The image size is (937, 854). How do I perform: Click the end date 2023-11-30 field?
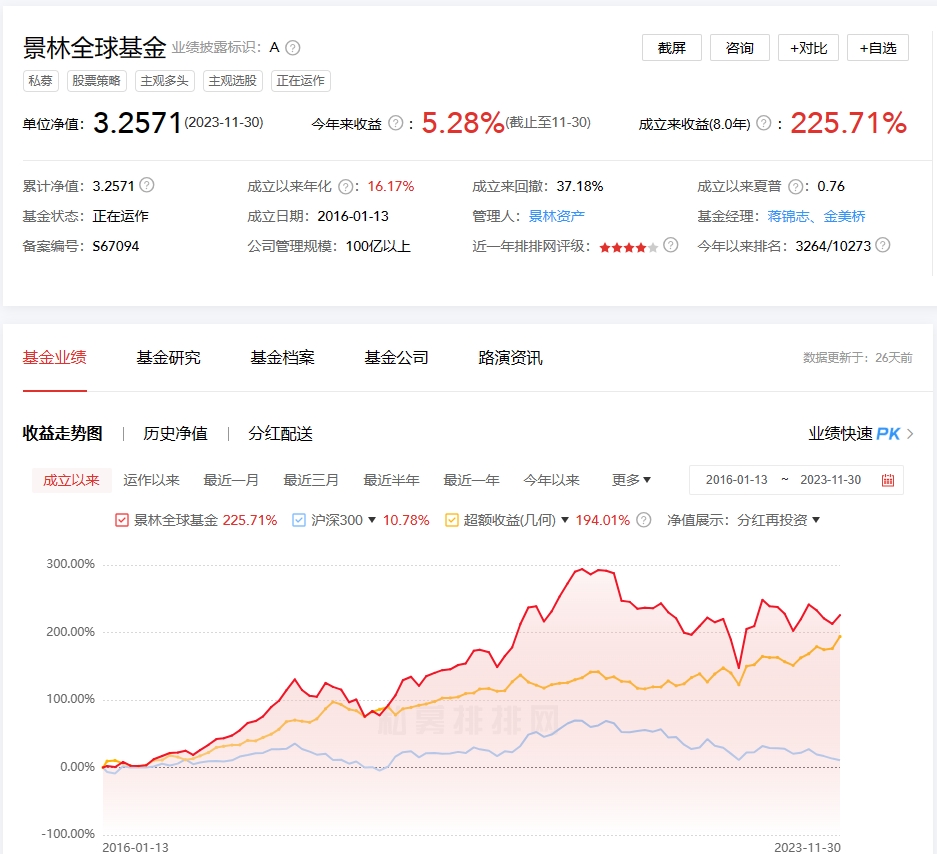(x=831, y=480)
